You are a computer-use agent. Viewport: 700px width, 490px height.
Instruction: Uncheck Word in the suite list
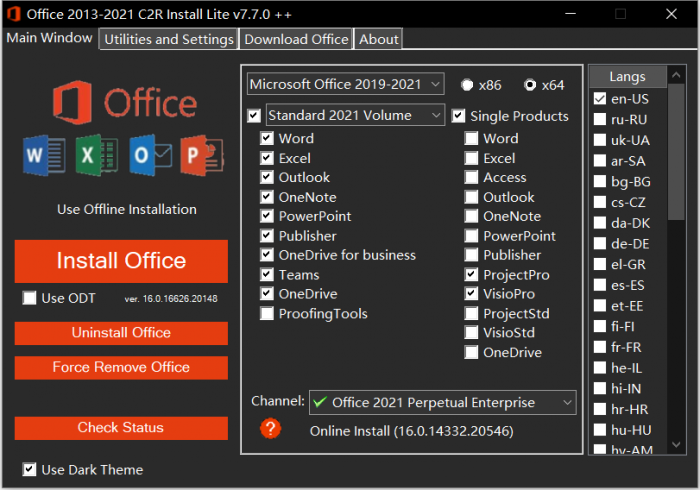click(x=267, y=138)
